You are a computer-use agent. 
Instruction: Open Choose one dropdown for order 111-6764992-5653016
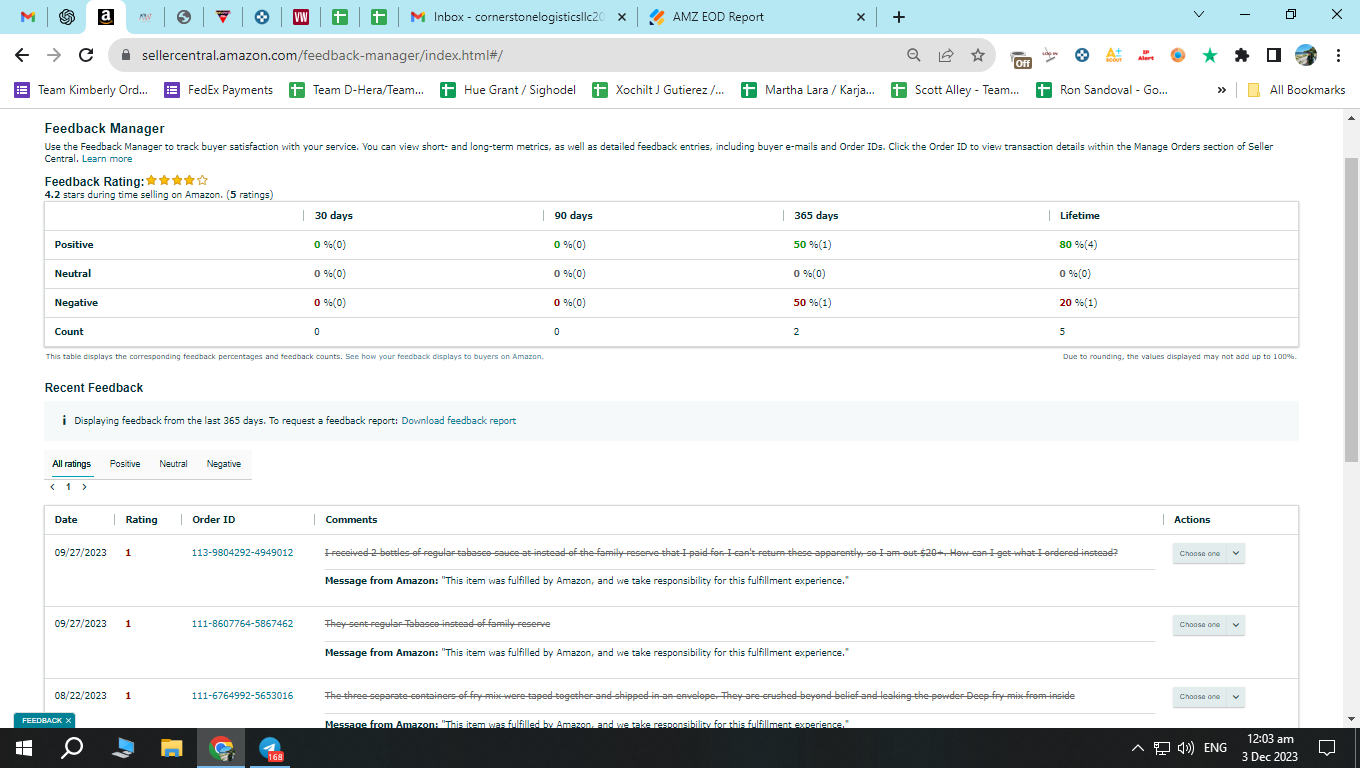pos(1209,696)
